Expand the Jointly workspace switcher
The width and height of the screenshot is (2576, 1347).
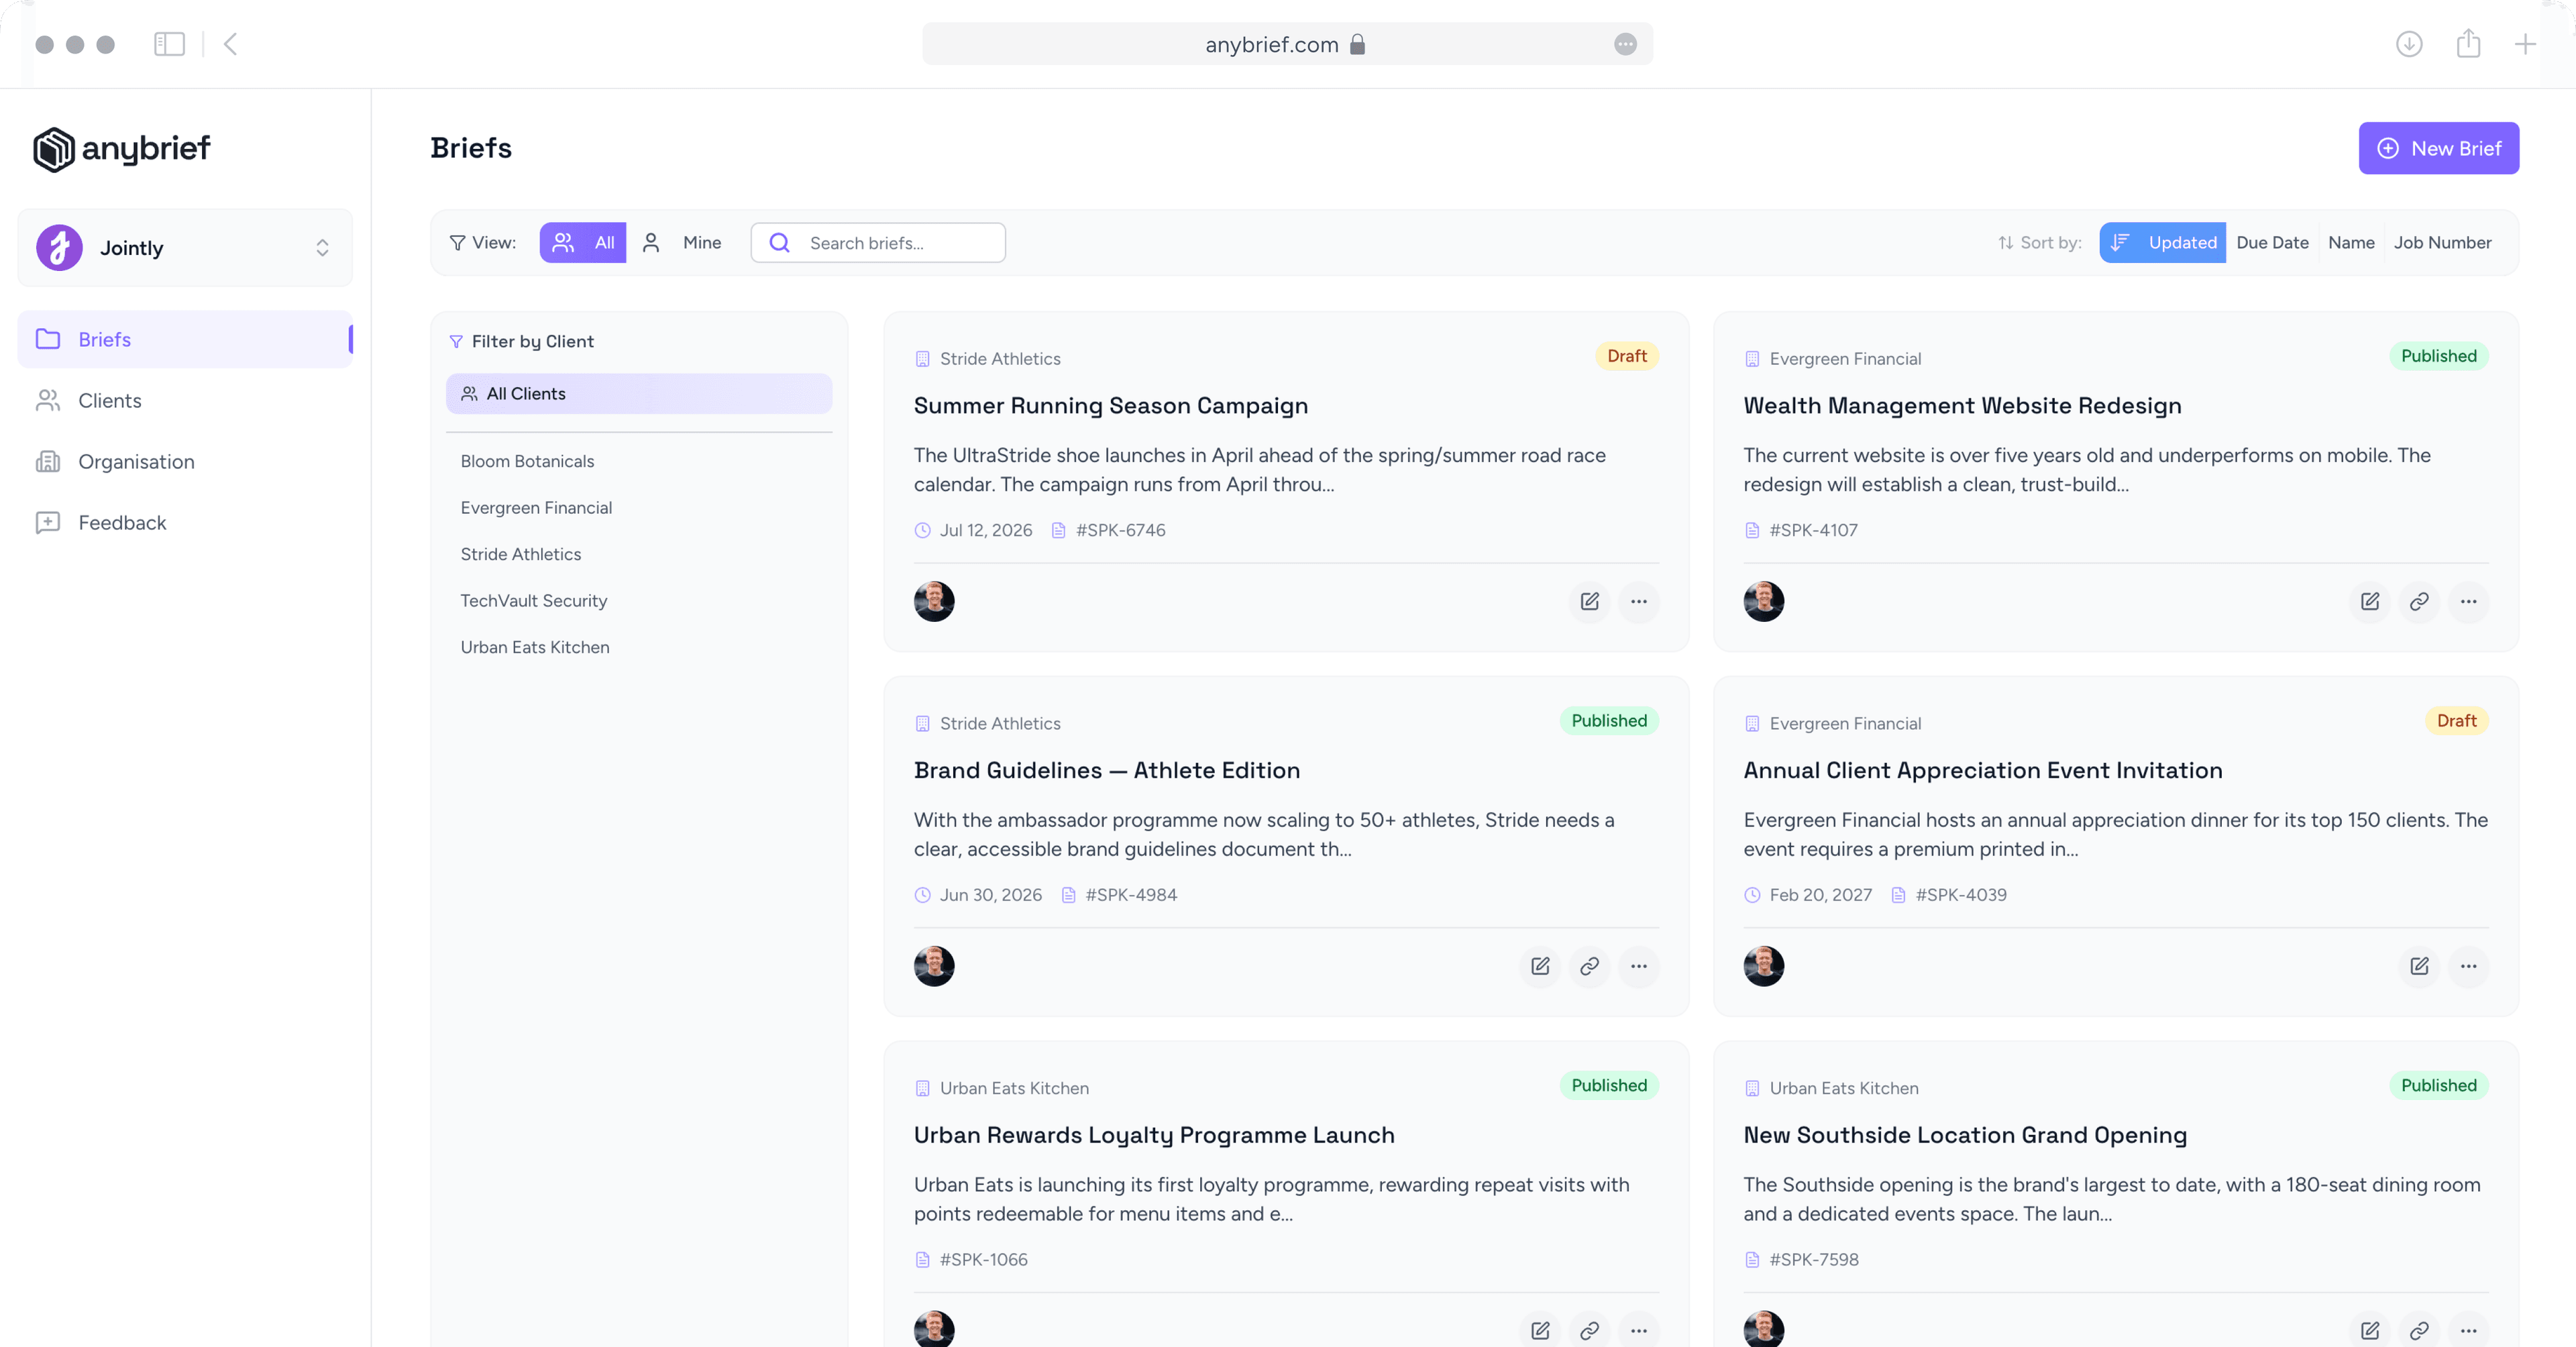322,247
